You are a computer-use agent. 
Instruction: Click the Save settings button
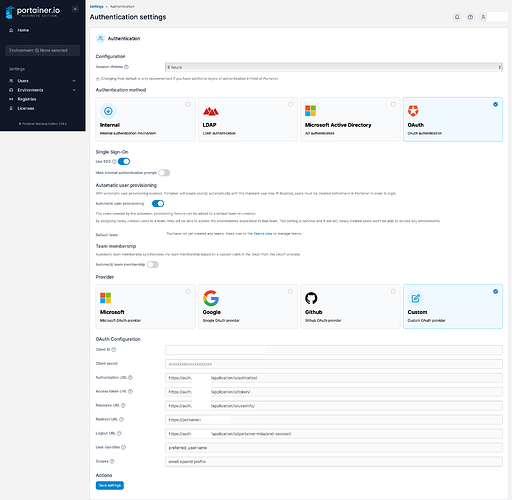click(110, 485)
